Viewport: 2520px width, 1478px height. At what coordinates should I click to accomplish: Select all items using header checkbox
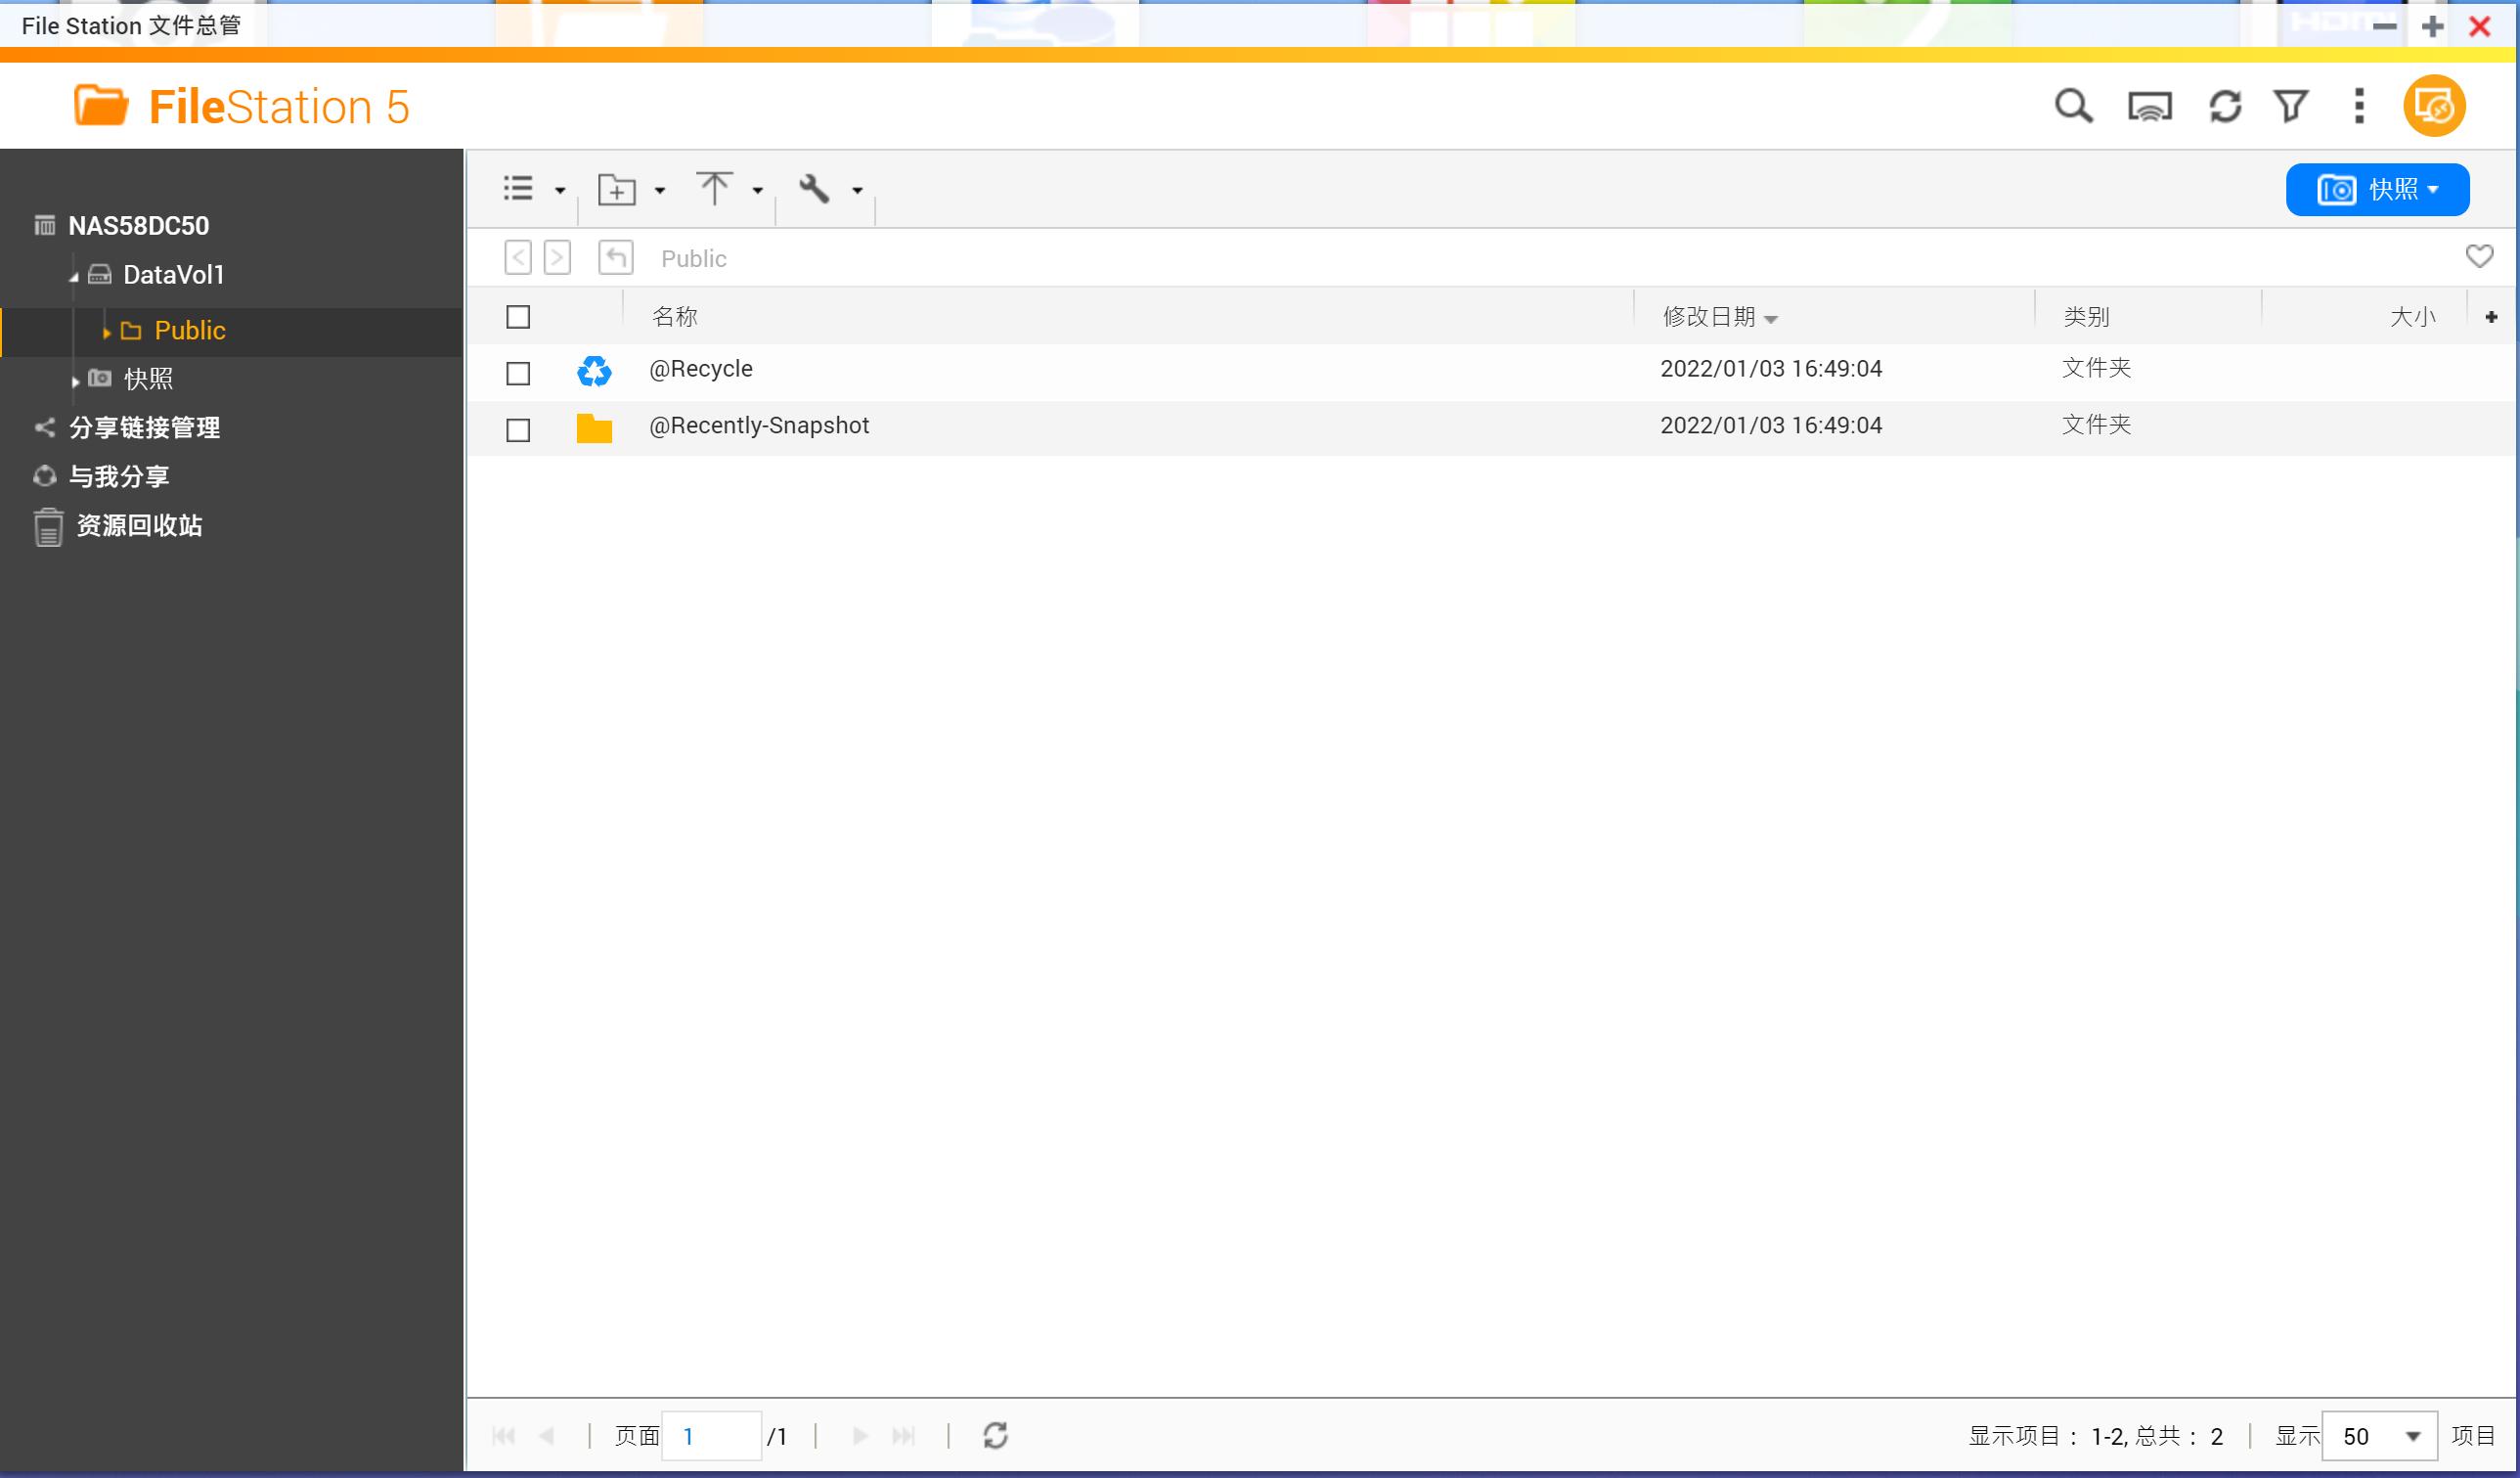[x=518, y=316]
